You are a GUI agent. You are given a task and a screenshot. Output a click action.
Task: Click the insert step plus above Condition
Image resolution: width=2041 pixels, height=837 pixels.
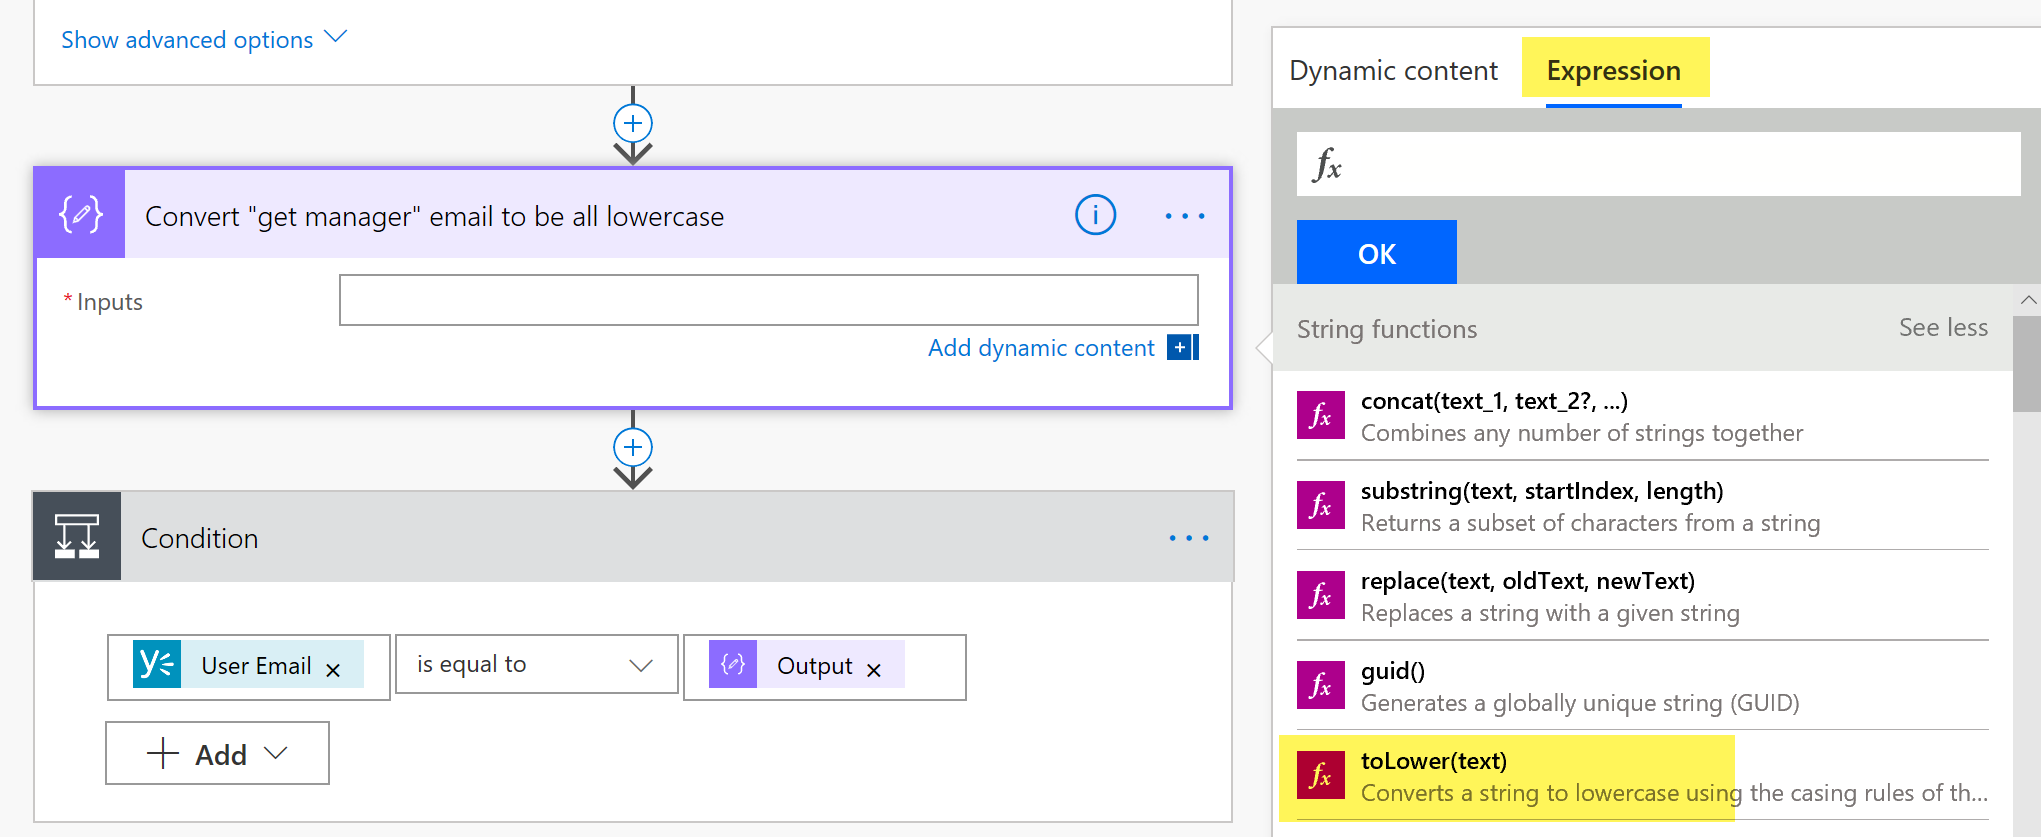coord(633,447)
